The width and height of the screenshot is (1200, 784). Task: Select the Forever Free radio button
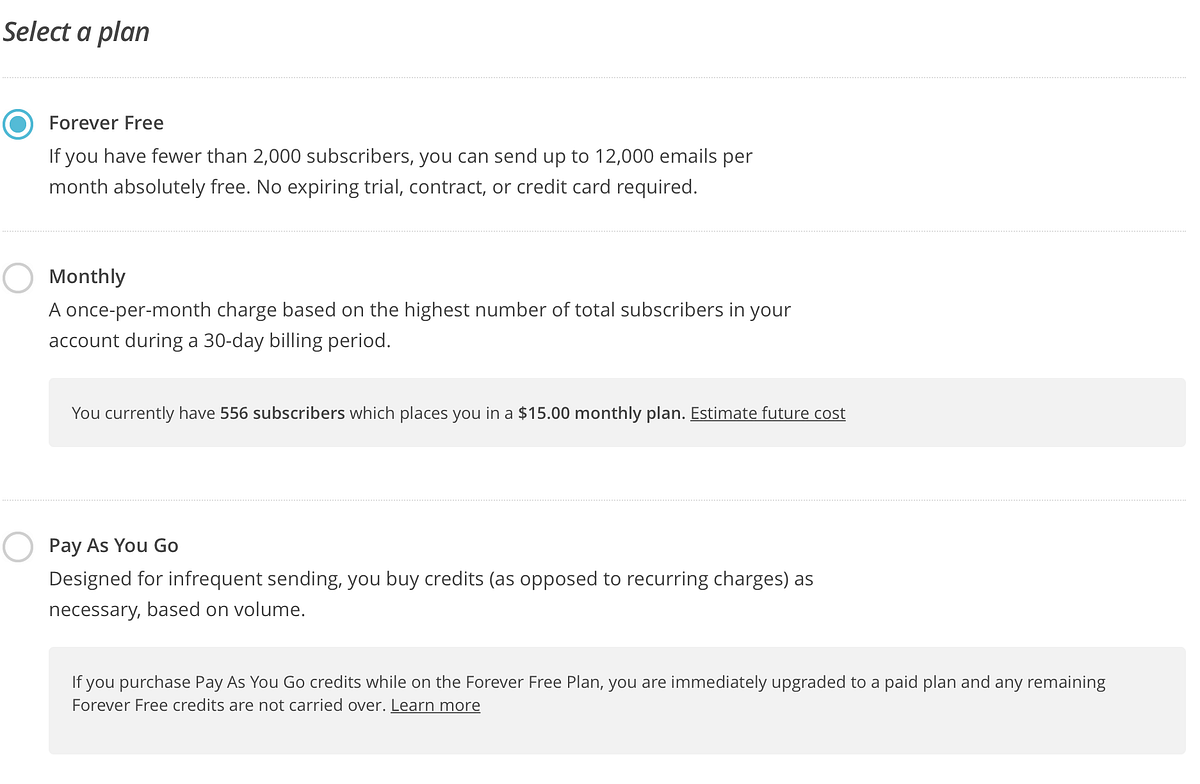pos(18,124)
